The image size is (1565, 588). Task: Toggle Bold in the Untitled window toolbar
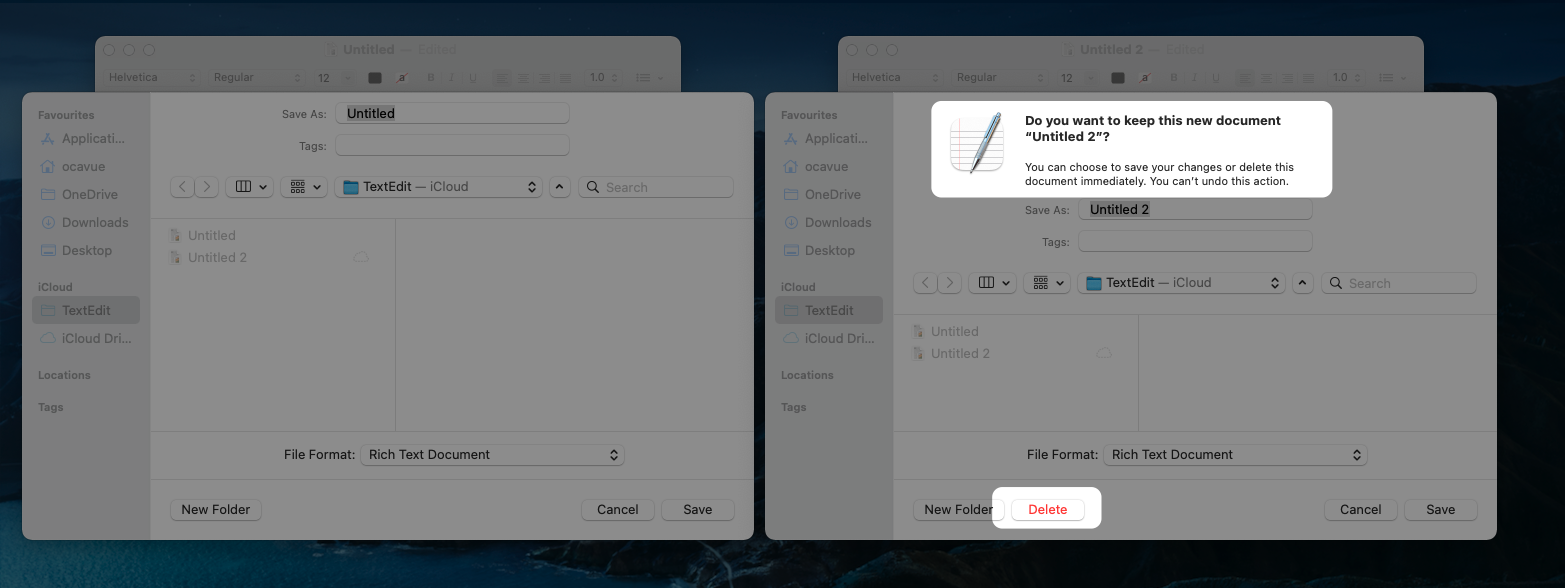(431, 77)
